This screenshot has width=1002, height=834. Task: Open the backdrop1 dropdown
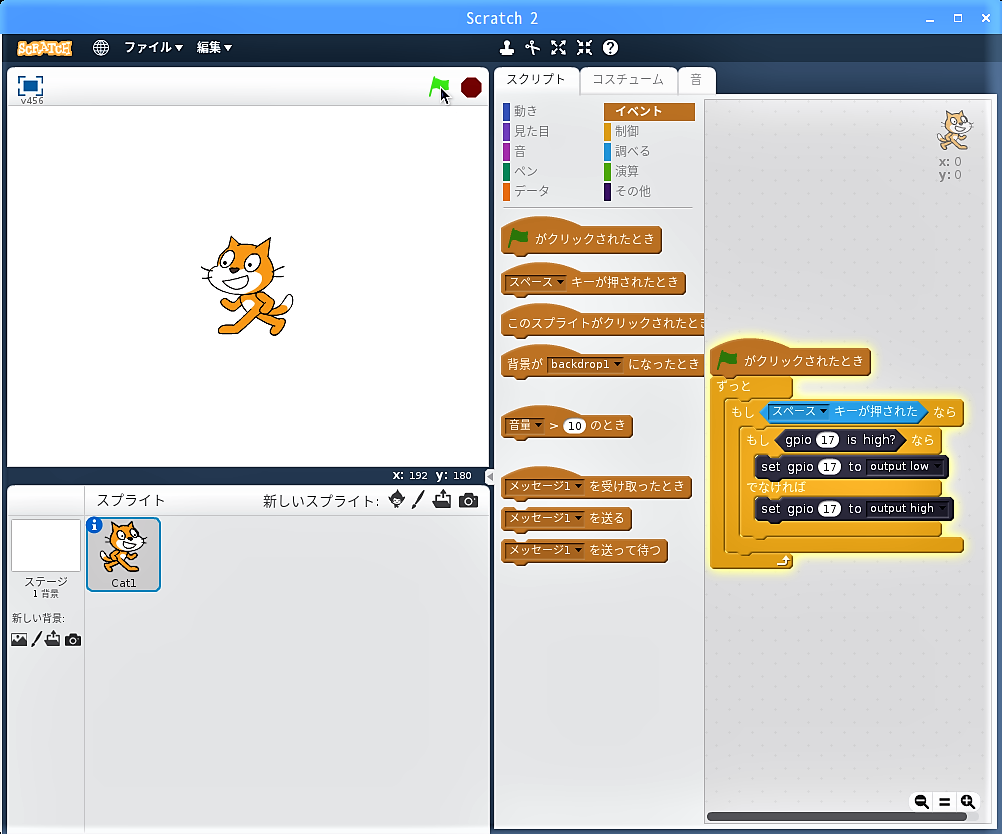pos(585,364)
